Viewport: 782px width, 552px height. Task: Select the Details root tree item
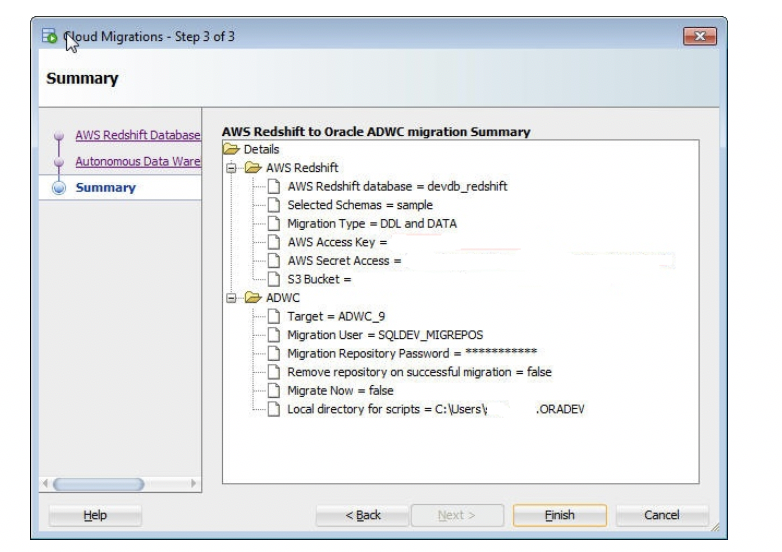pyautogui.click(x=261, y=149)
